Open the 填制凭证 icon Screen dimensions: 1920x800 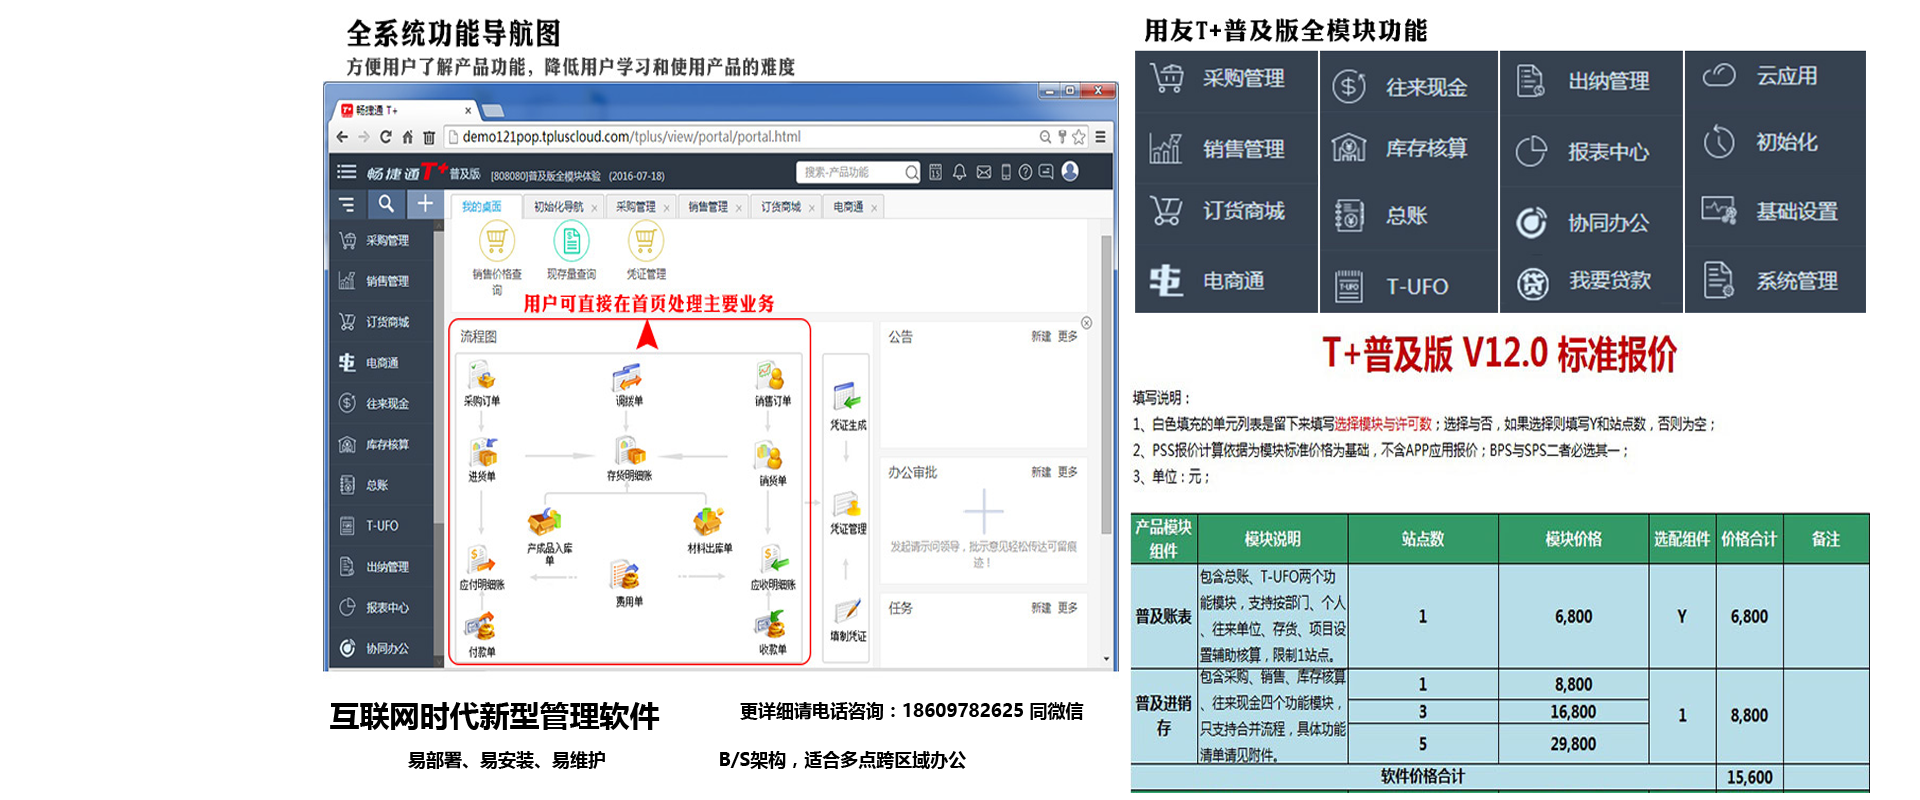pos(848,611)
